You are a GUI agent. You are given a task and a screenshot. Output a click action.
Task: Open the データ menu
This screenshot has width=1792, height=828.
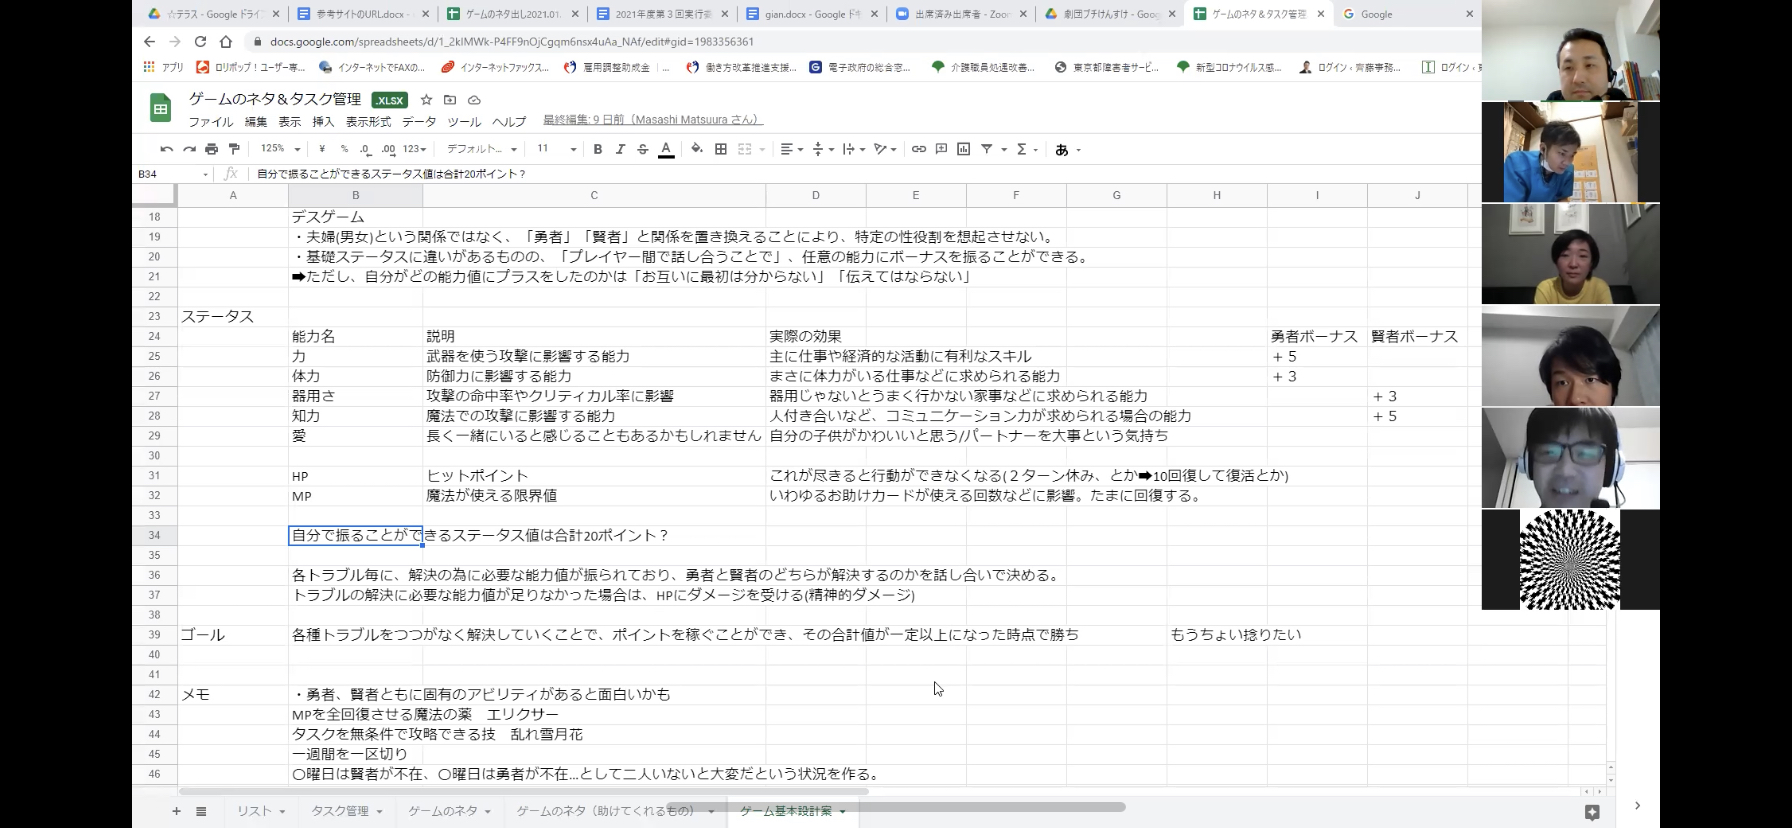coord(419,122)
